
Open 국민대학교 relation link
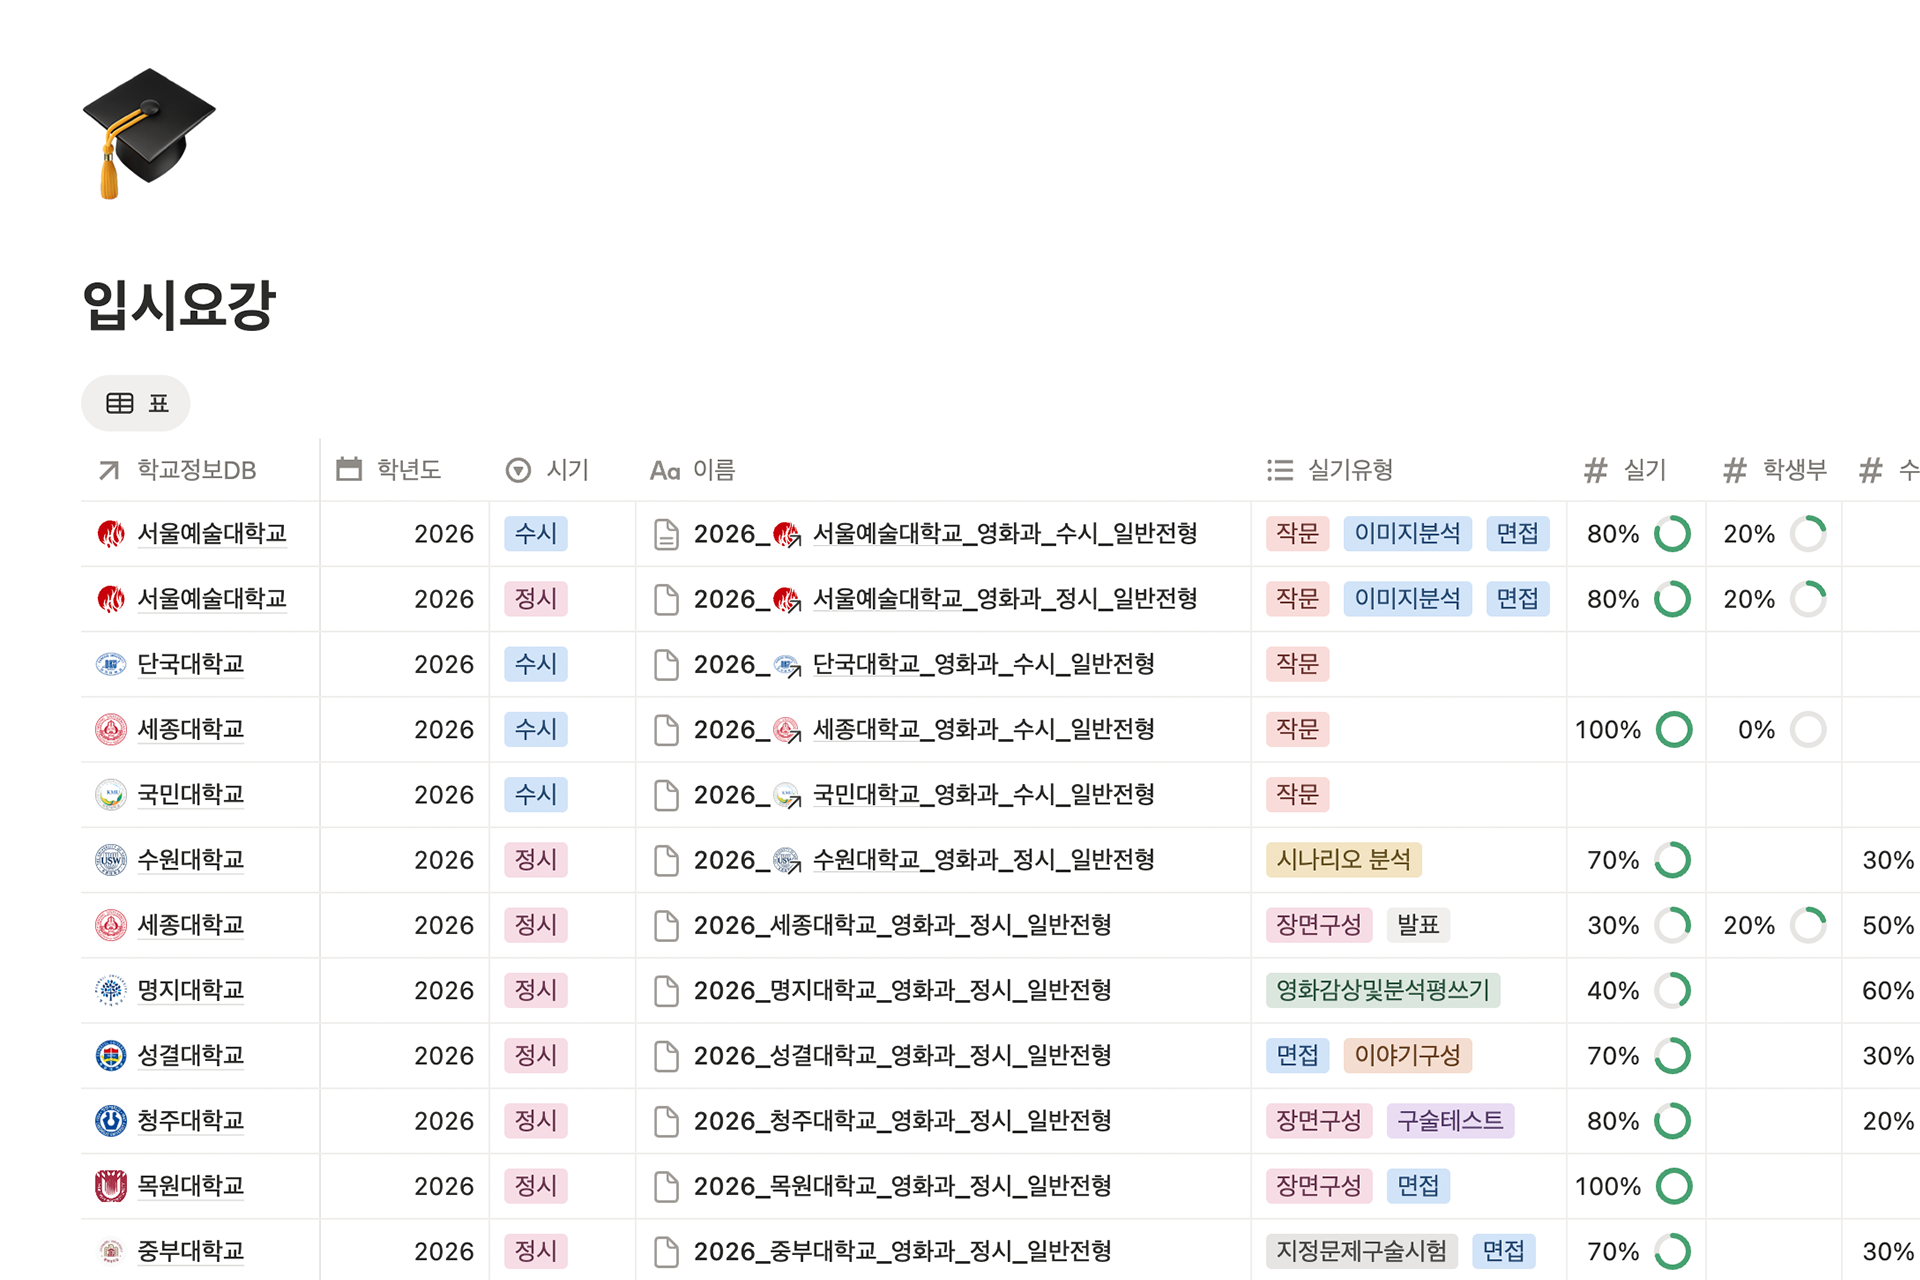(191, 795)
